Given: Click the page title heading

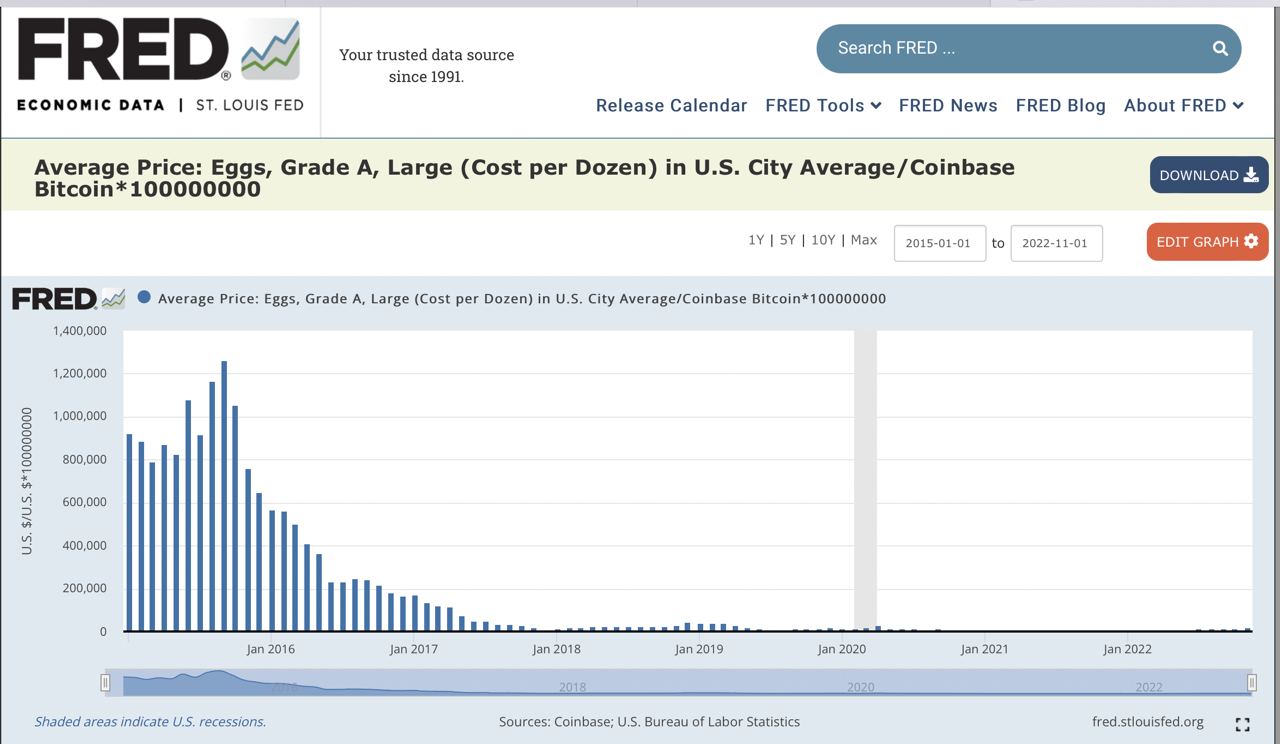Looking at the screenshot, I should pyautogui.click(x=525, y=178).
